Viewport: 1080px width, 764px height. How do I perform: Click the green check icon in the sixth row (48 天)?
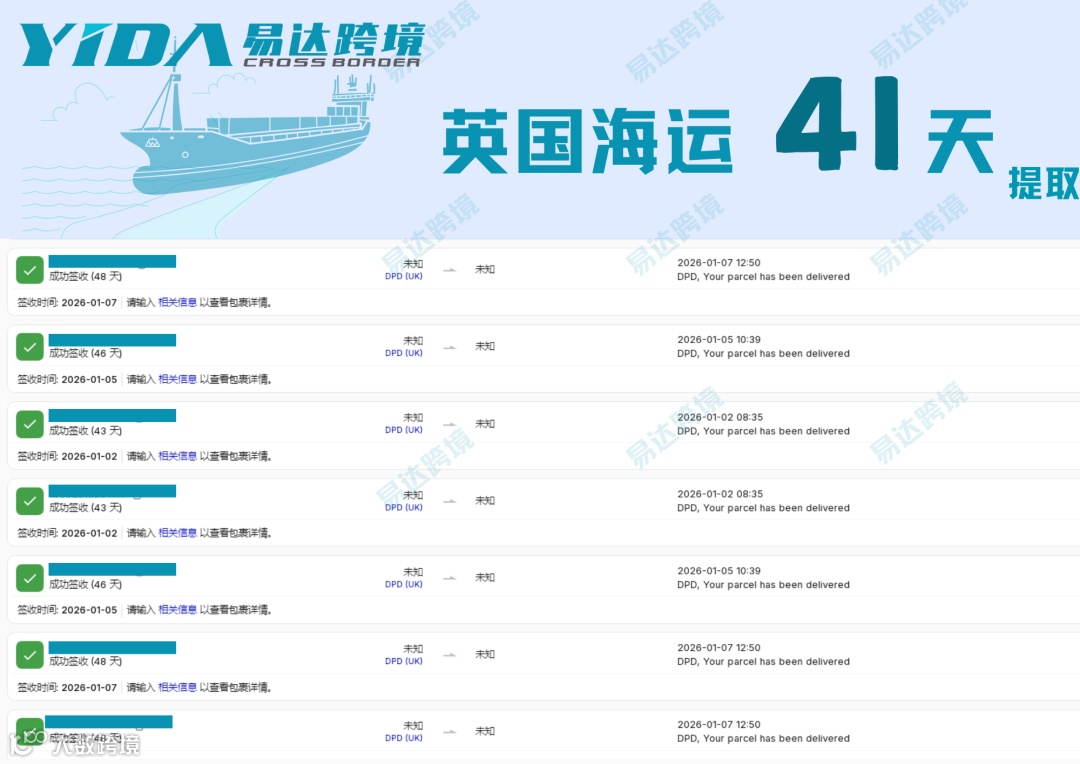[x=30, y=655]
